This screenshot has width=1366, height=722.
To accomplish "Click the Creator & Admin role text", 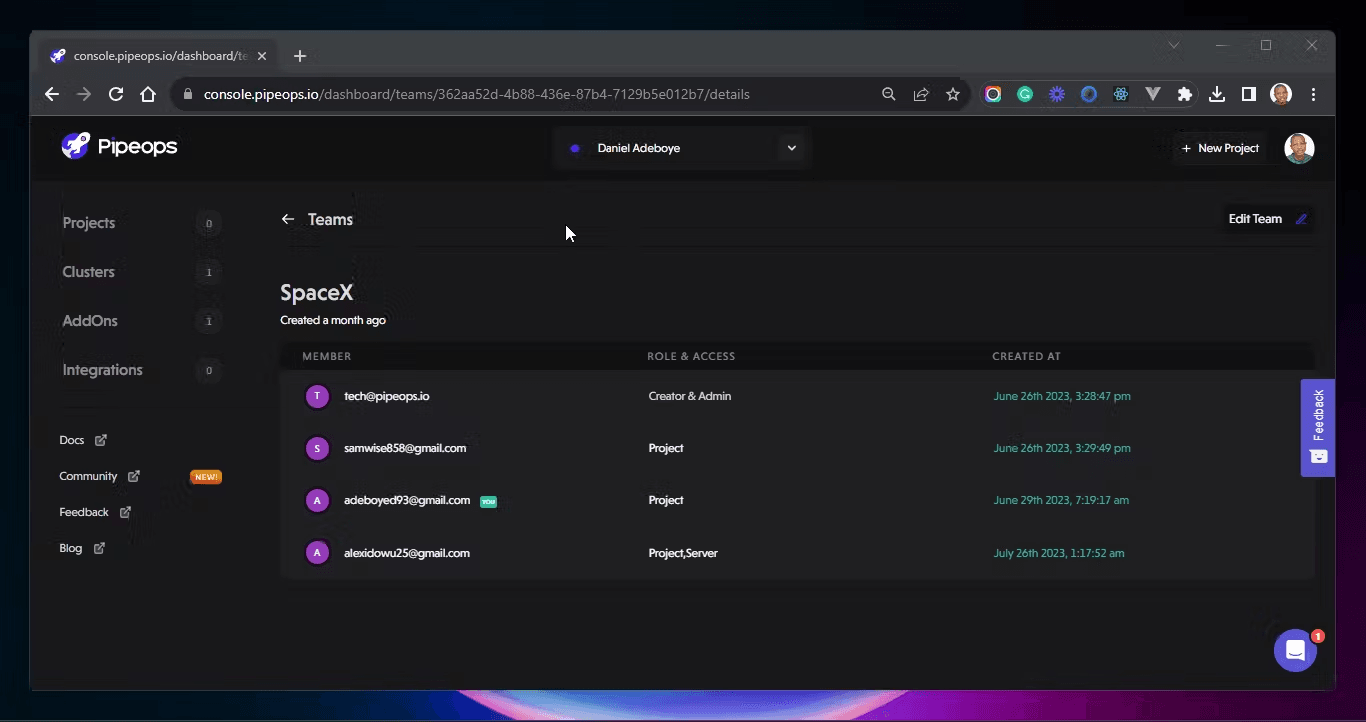I will (x=690, y=396).
